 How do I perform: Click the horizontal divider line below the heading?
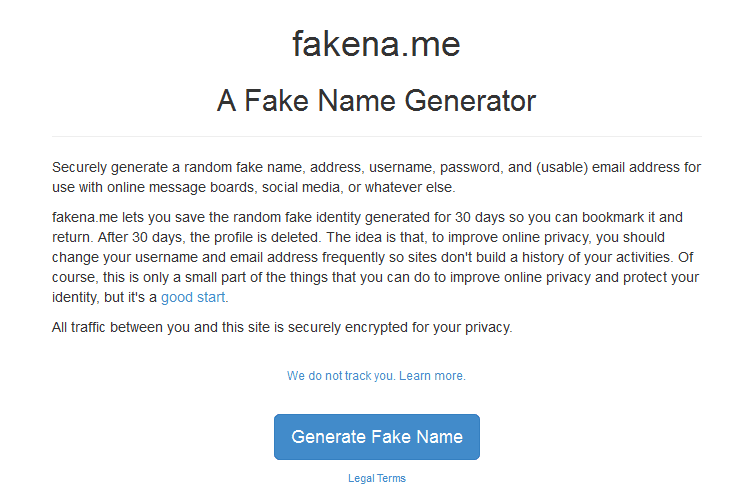click(376, 136)
